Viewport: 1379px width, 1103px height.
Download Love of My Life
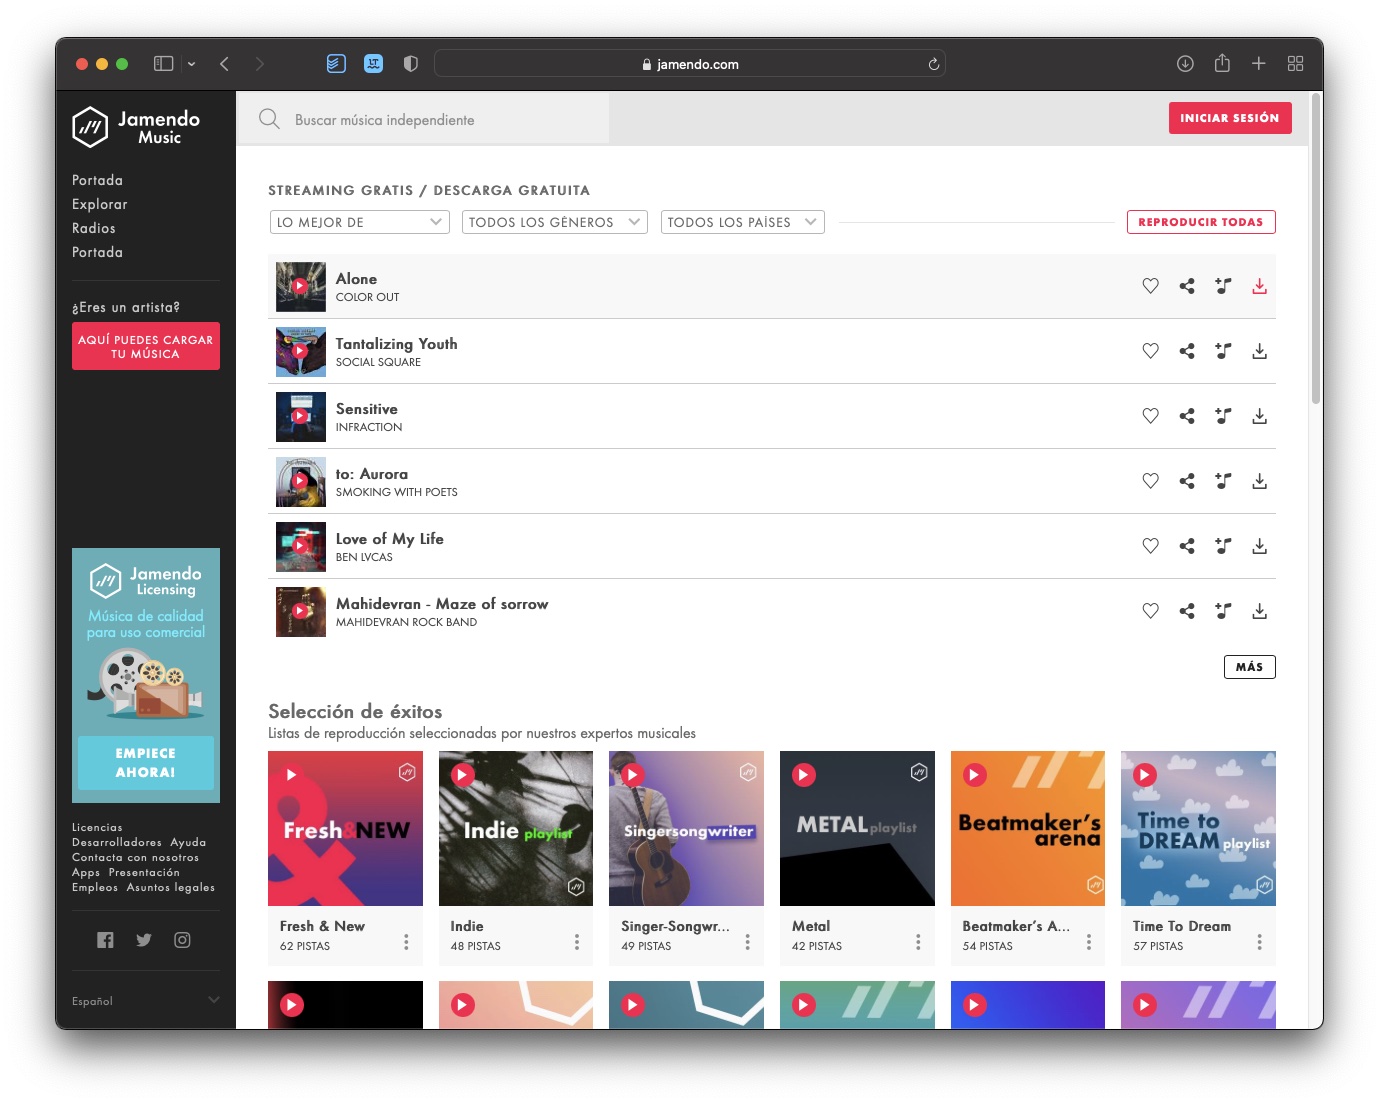[x=1260, y=546]
